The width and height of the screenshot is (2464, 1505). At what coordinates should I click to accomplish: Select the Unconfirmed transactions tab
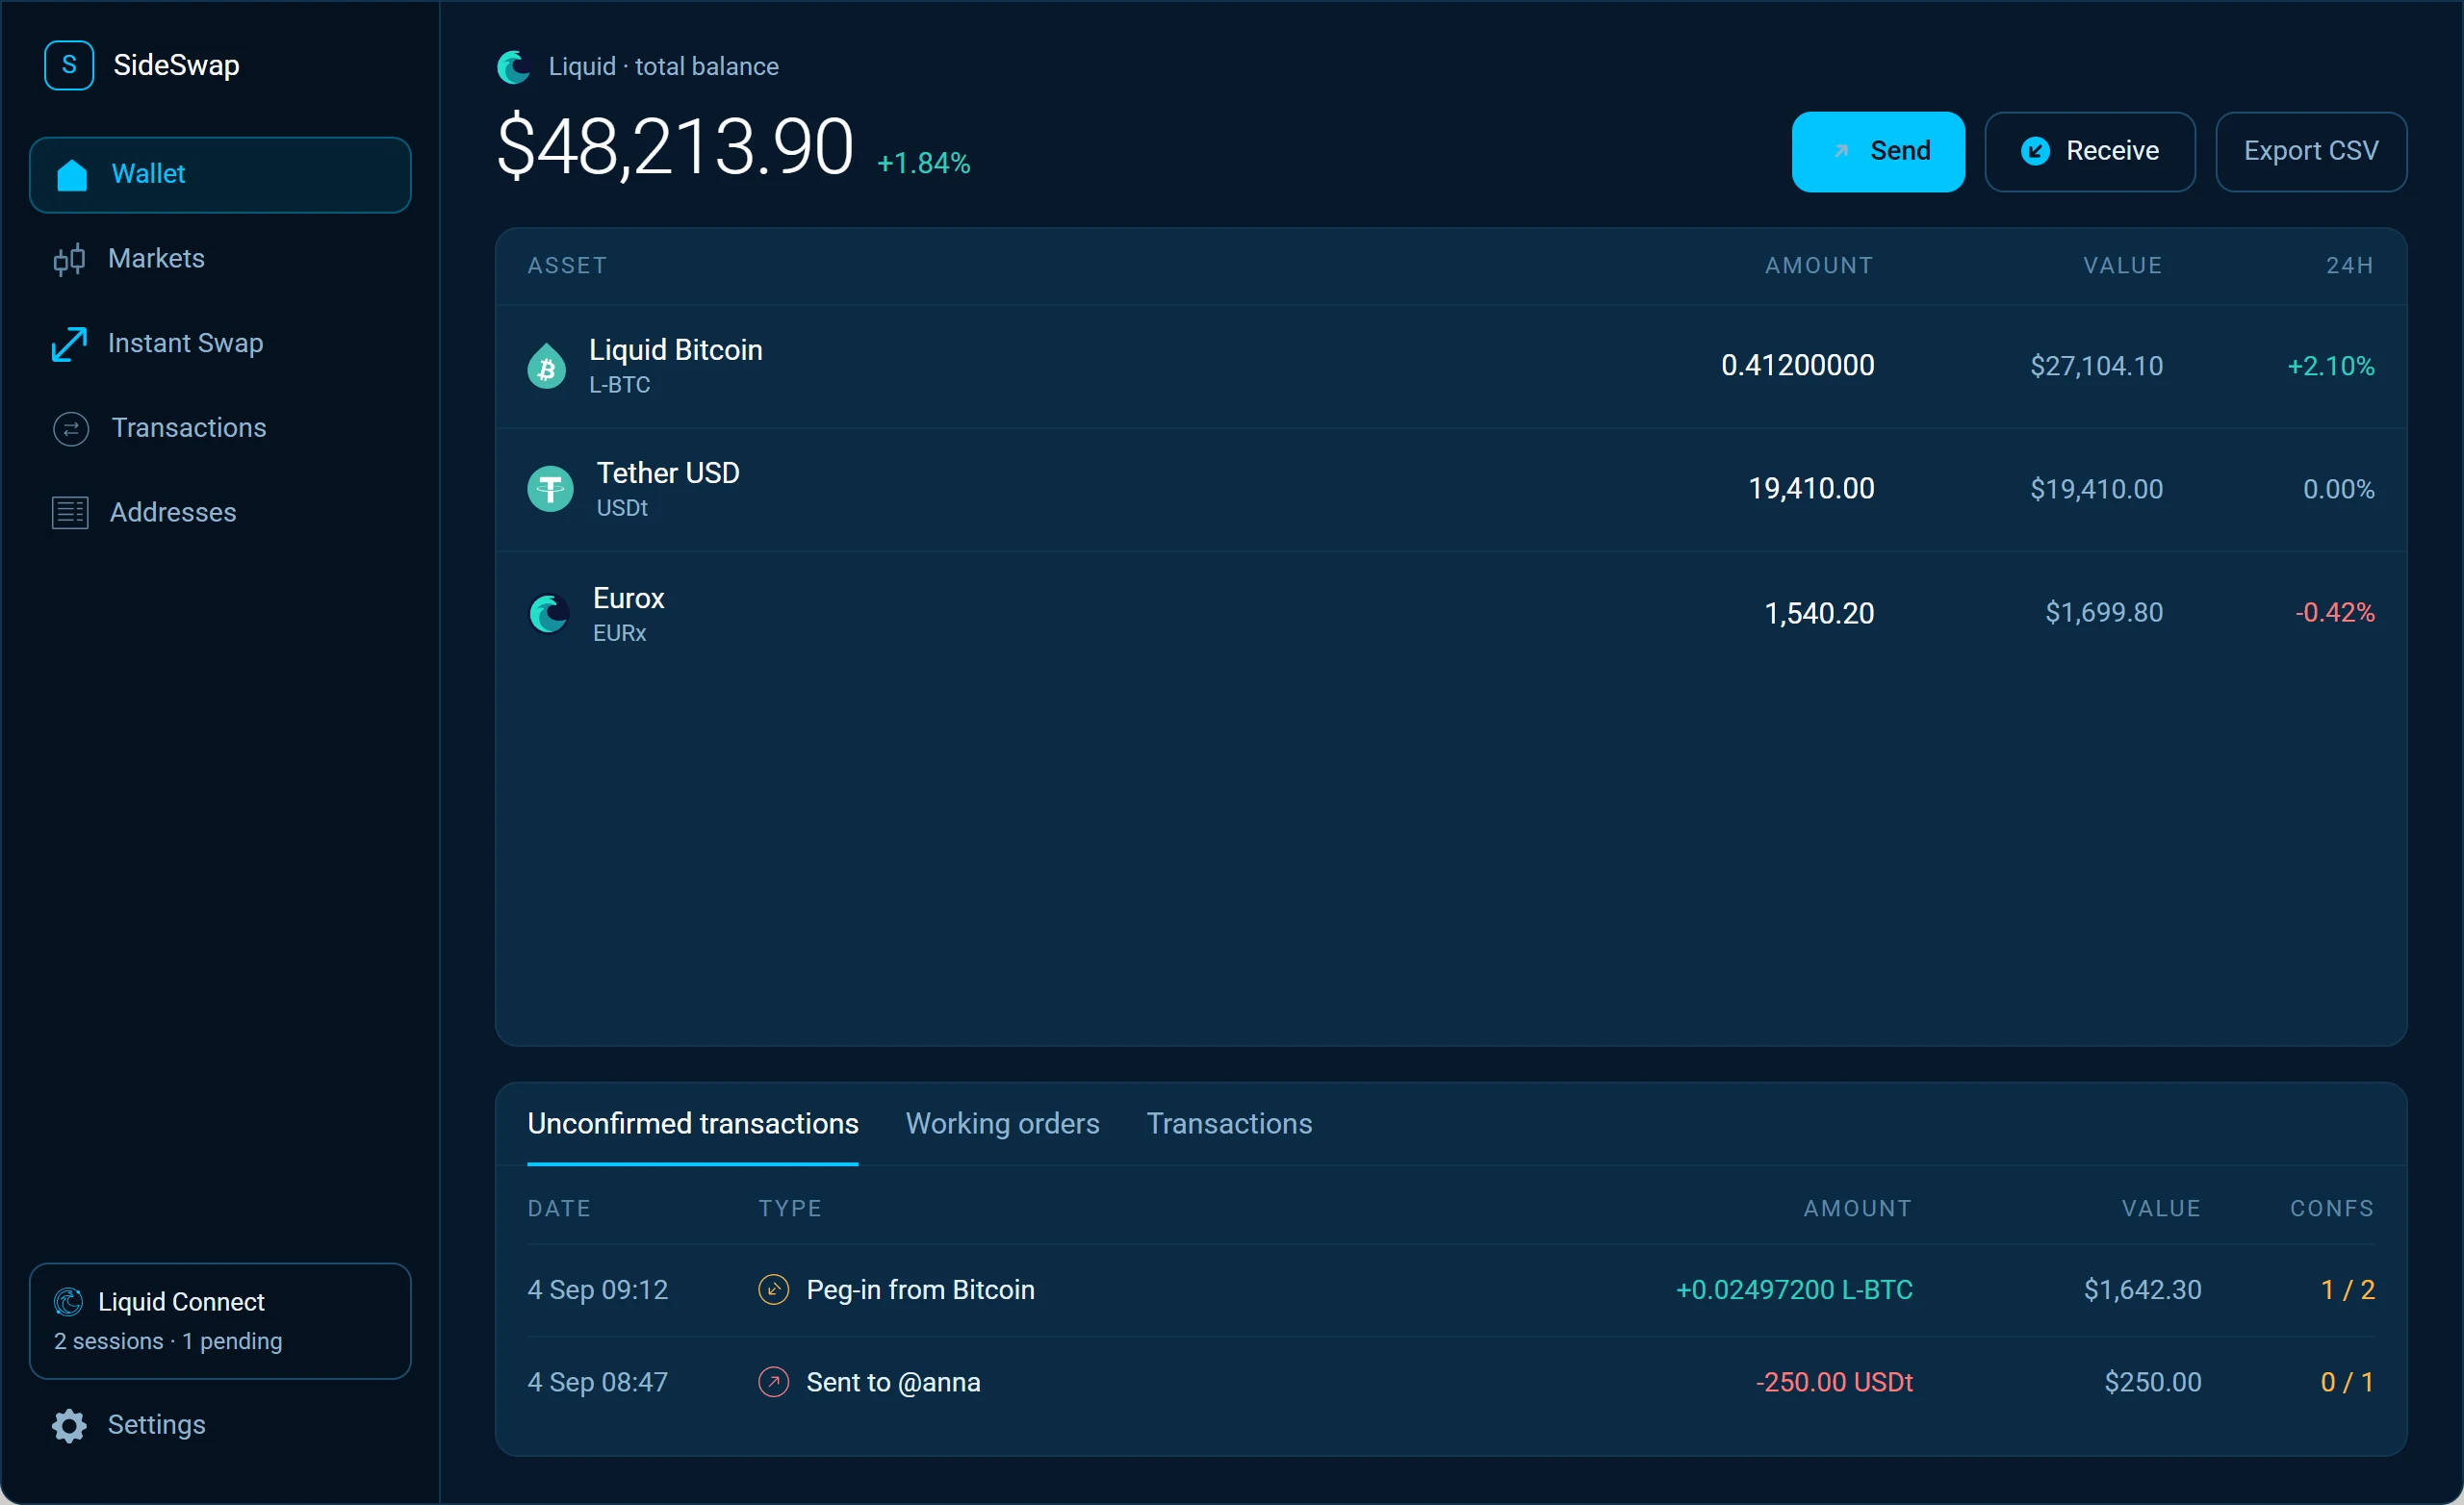pyautogui.click(x=693, y=1124)
